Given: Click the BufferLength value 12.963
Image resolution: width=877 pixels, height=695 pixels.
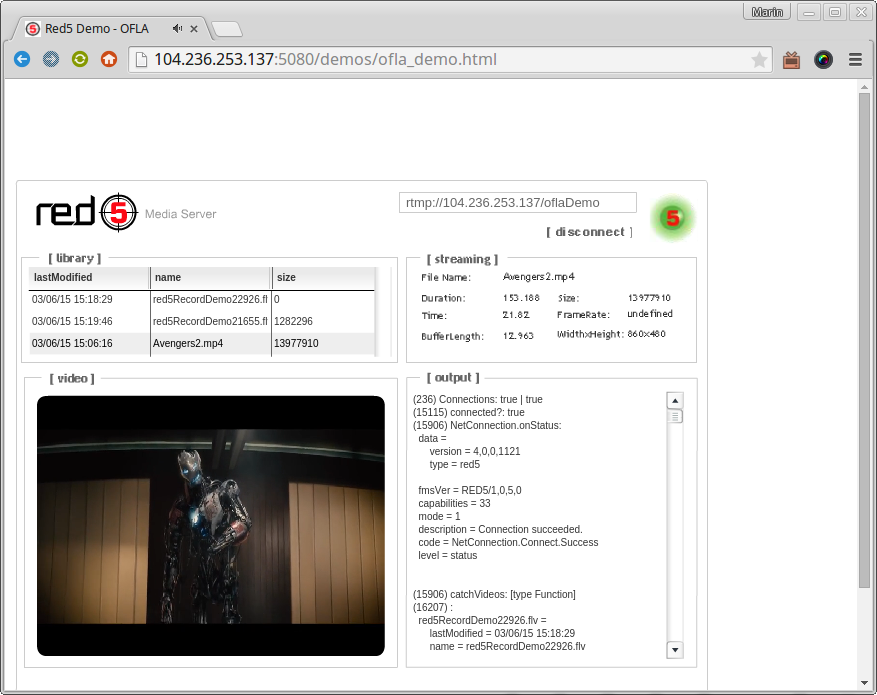Looking at the screenshot, I should [518, 336].
